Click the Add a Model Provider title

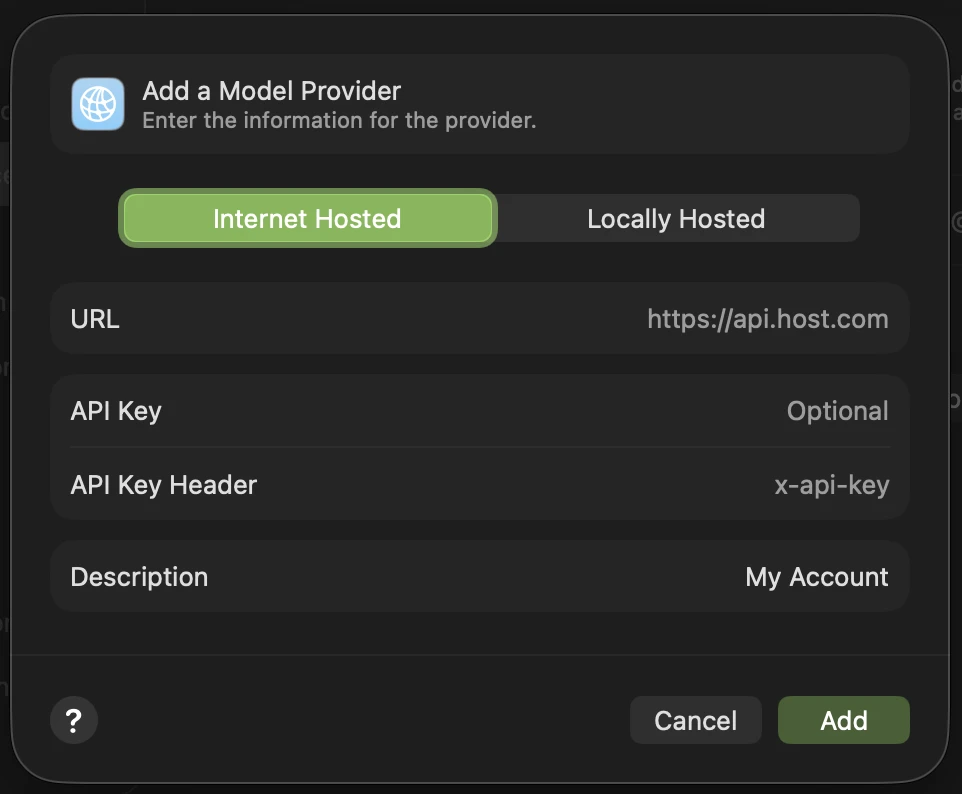(x=271, y=91)
